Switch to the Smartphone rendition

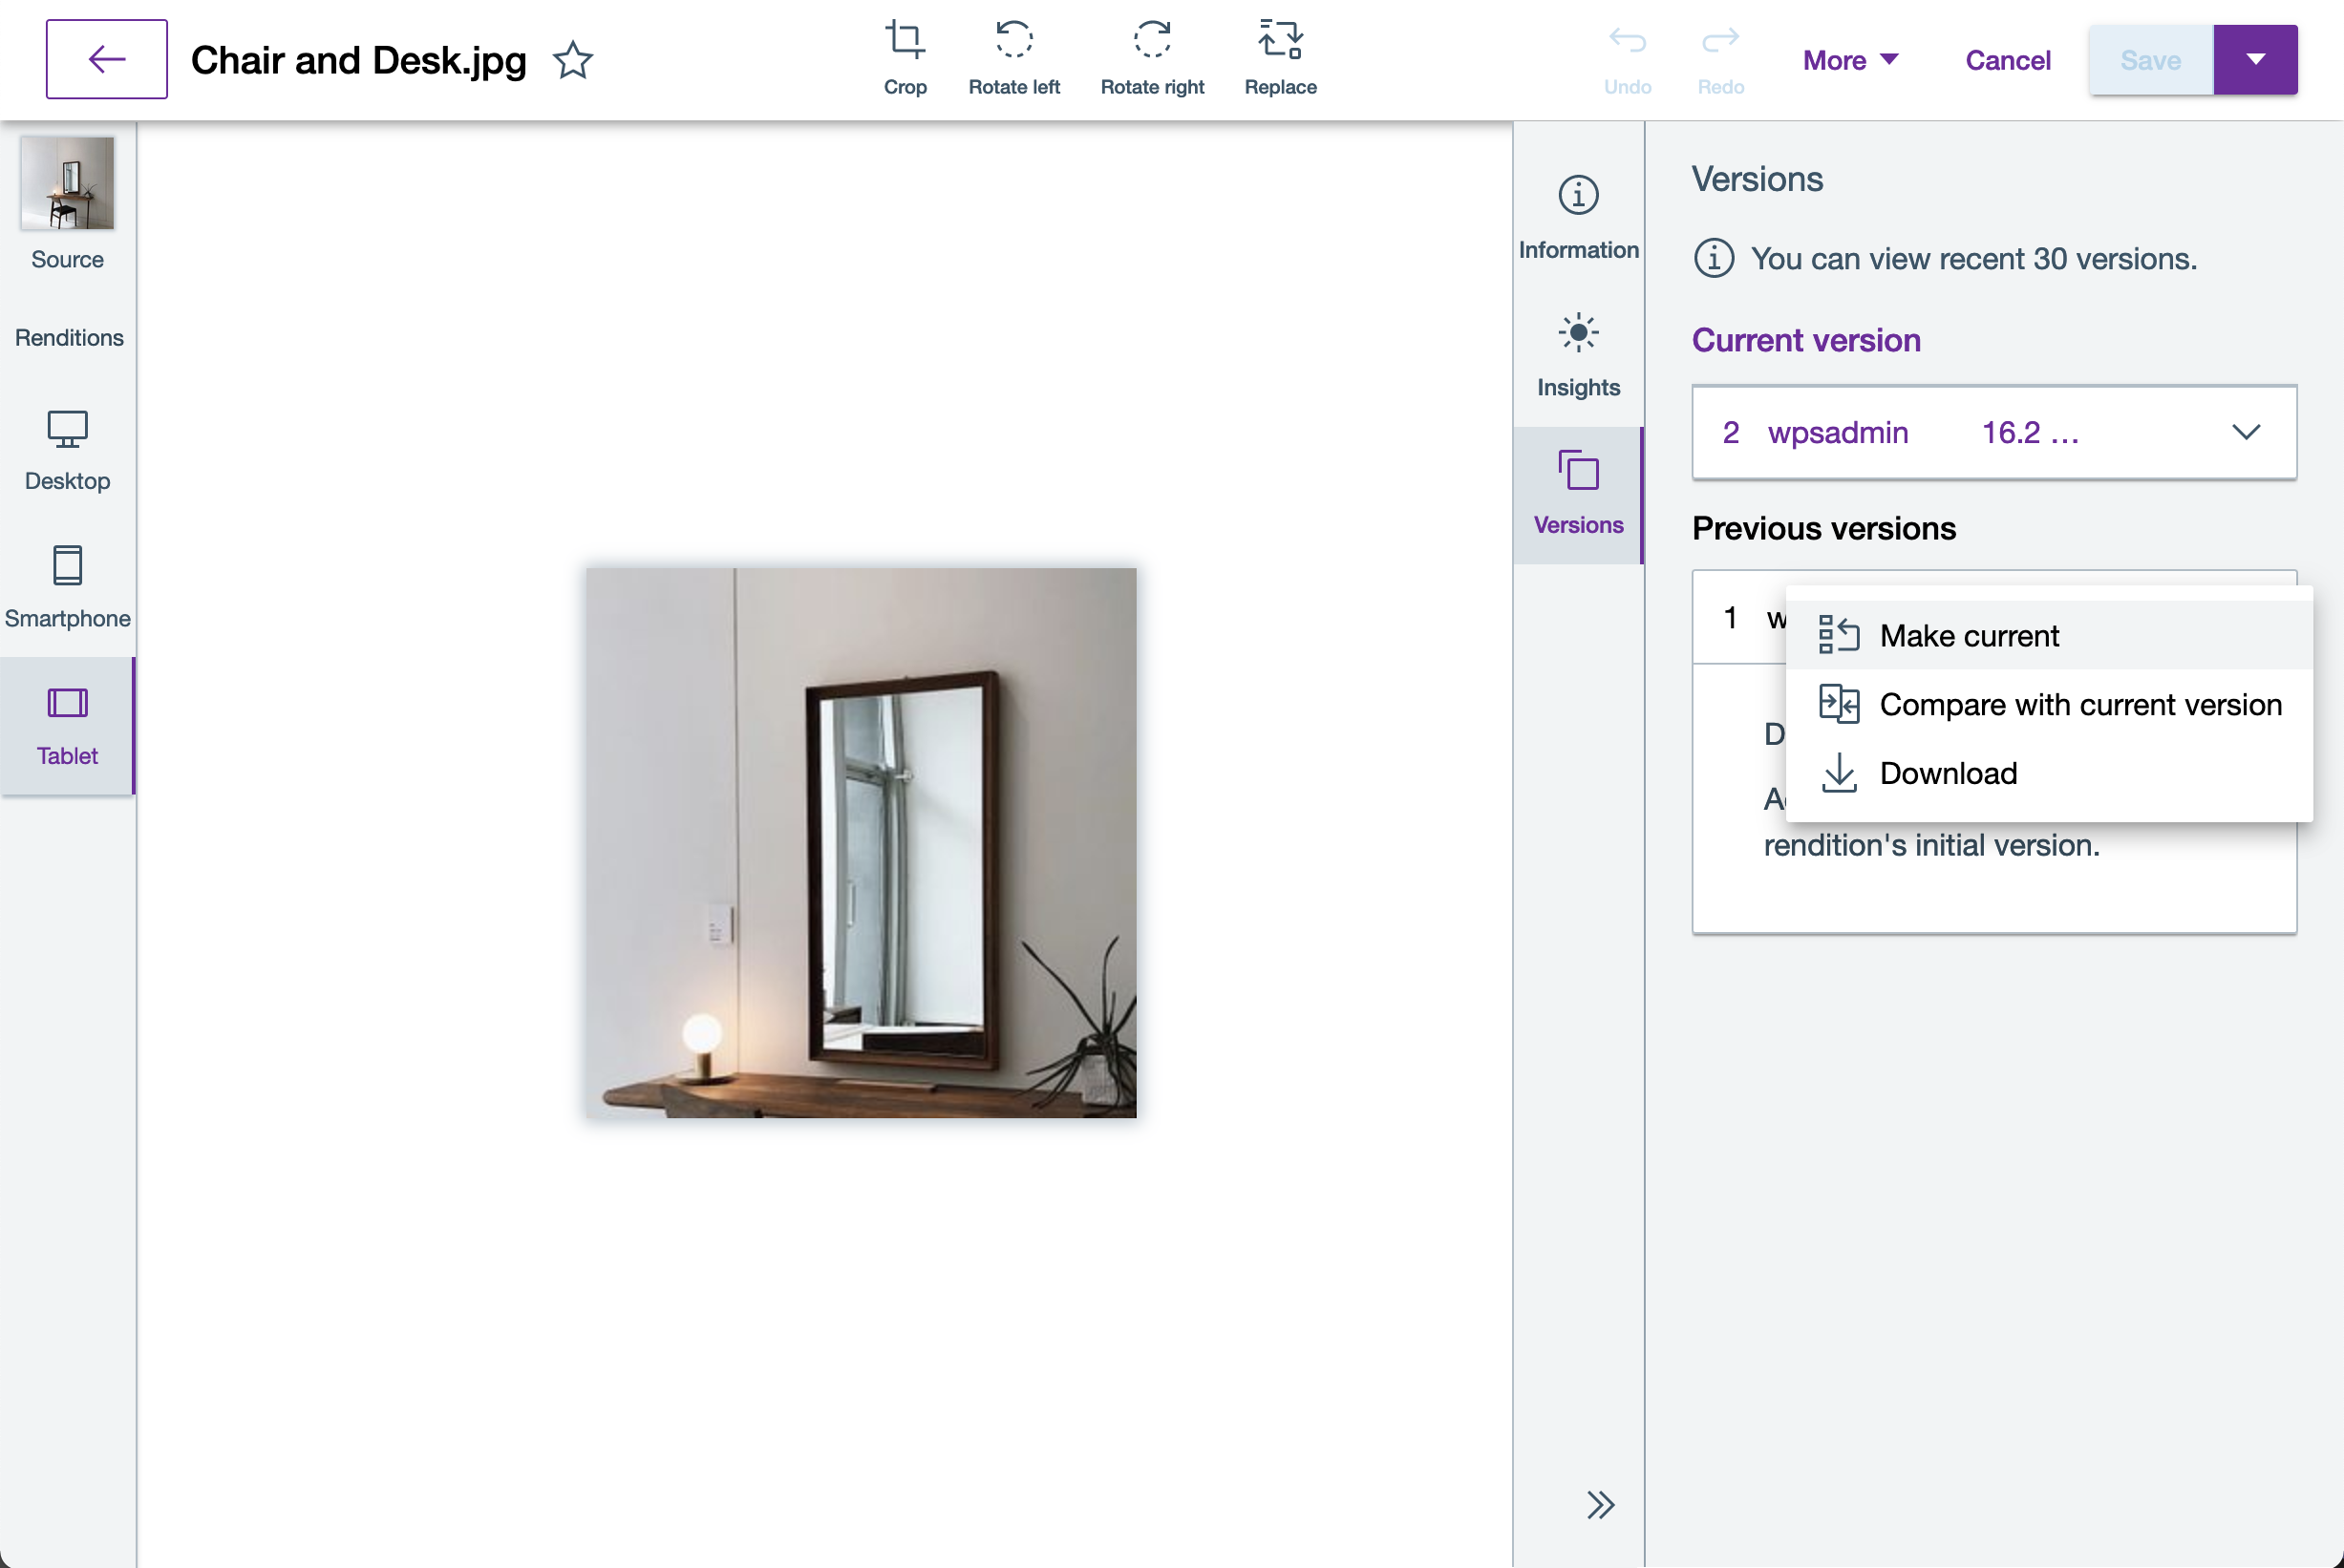[67, 587]
